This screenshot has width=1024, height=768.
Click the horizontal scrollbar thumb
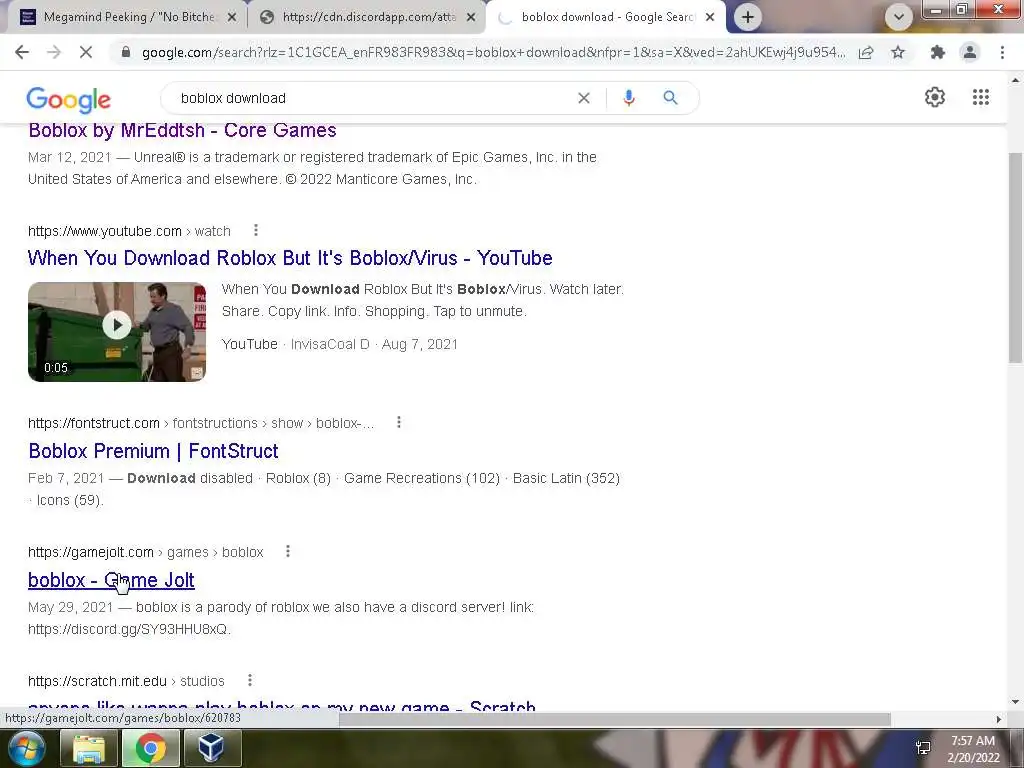point(615,719)
